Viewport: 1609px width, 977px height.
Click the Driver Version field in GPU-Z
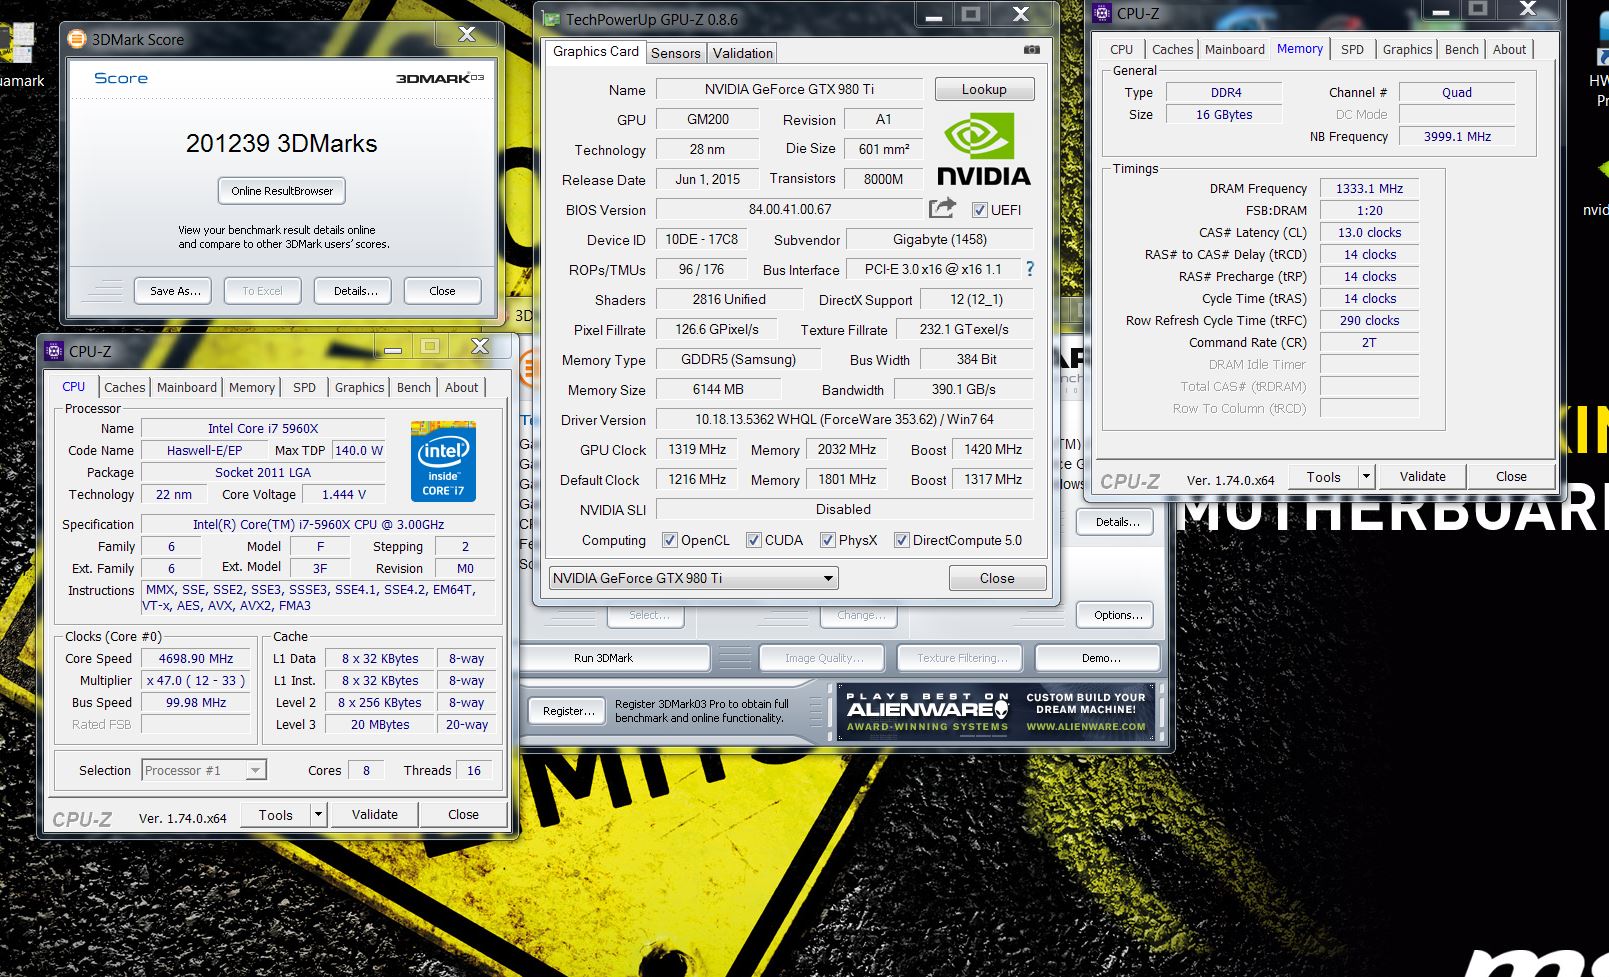(x=844, y=419)
